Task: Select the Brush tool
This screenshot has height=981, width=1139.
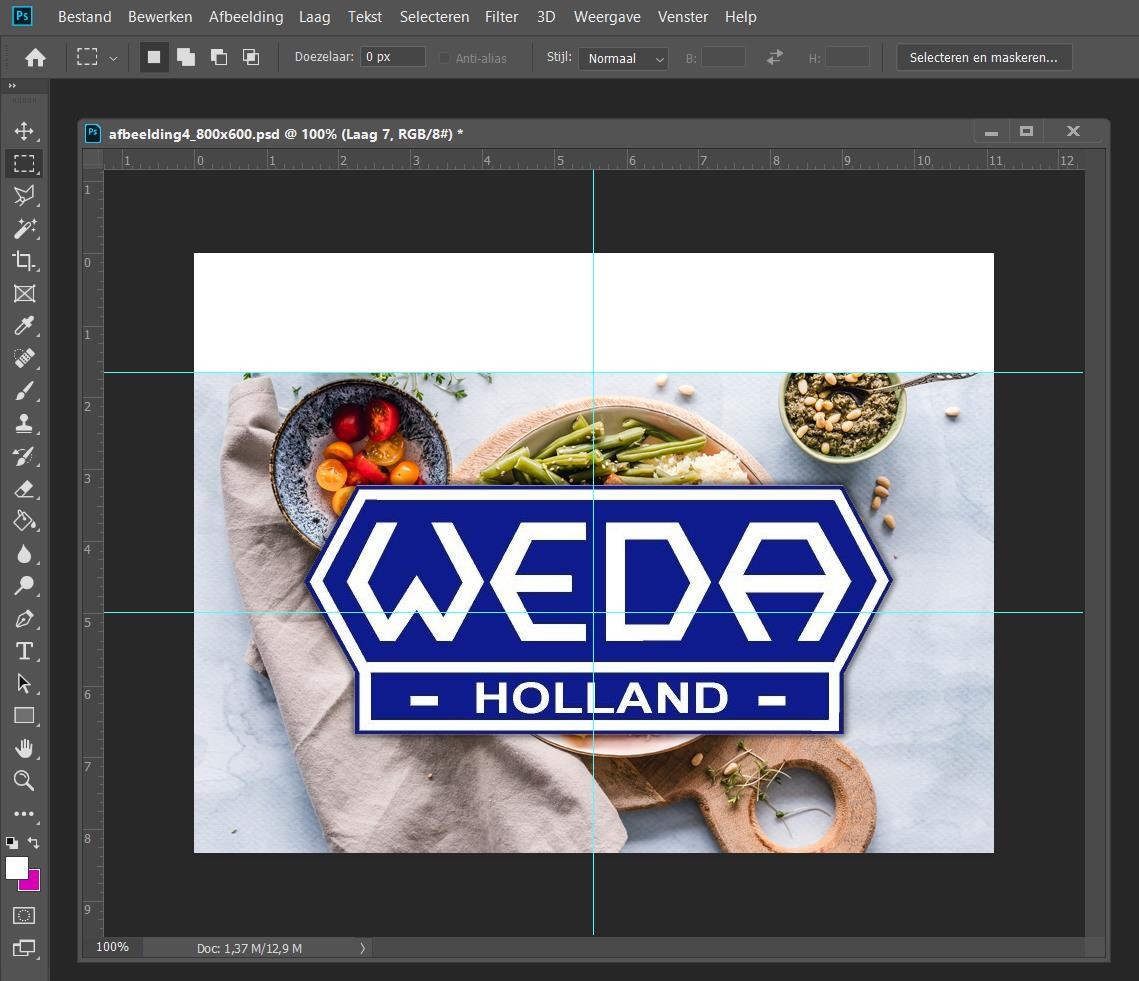Action: (x=24, y=391)
